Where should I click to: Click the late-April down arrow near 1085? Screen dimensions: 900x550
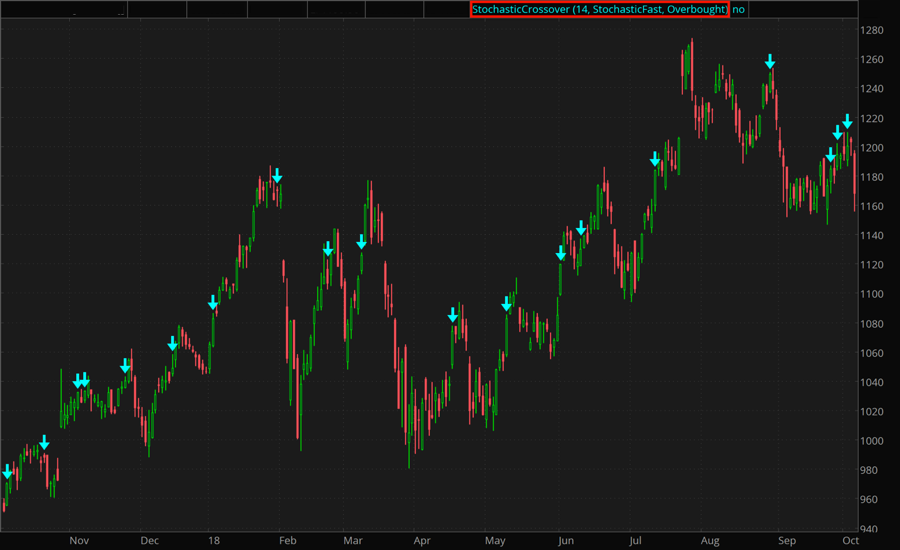pyautogui.click(x=453, y=315)
